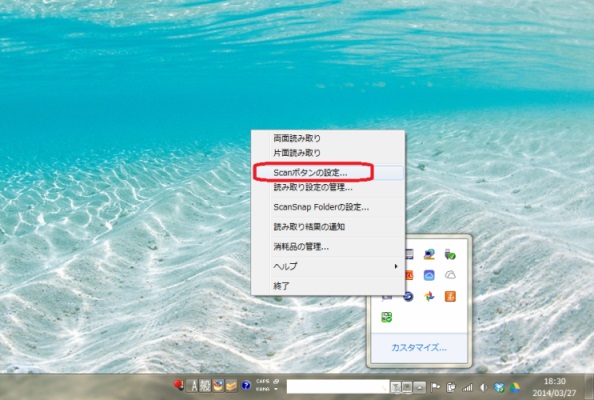The image size is (594, 400).
Task: Click the Google Drive taskbar tray icon
Action: [x=514, y=388]
